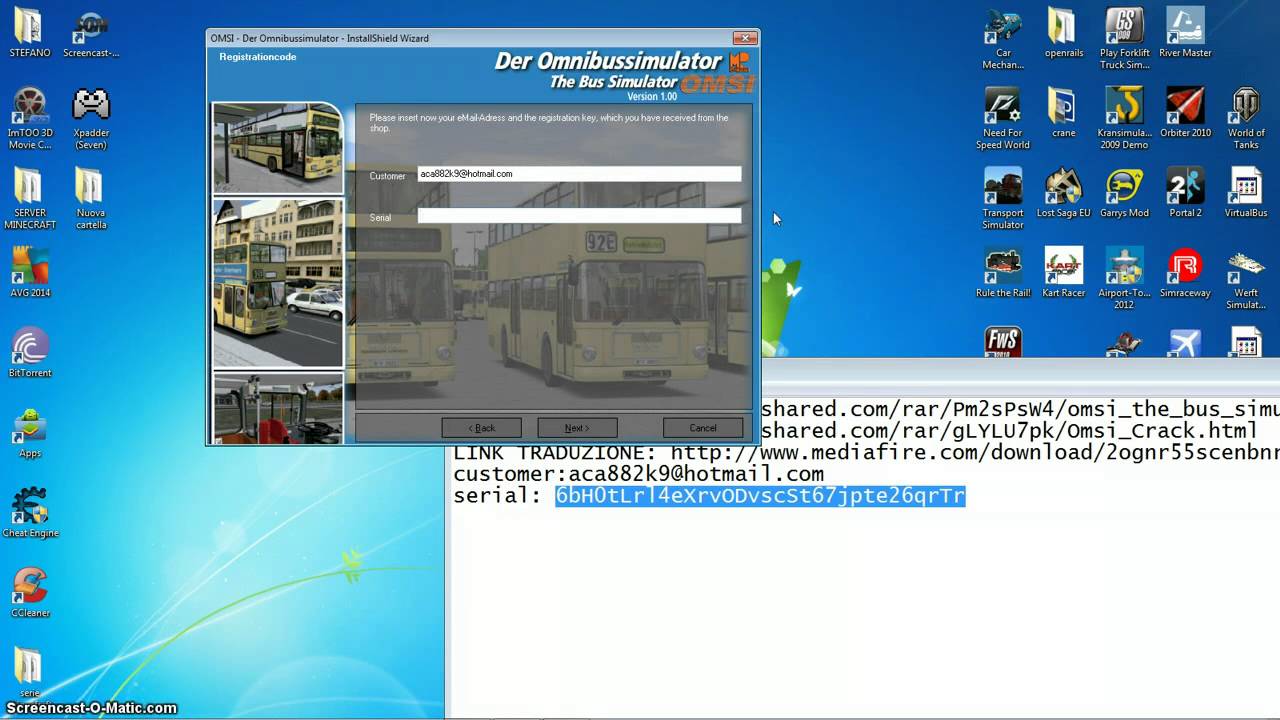Click the empty Serial input field
Image resolution: width=1280 pixels, height=720 pixels.
(579, 216)
